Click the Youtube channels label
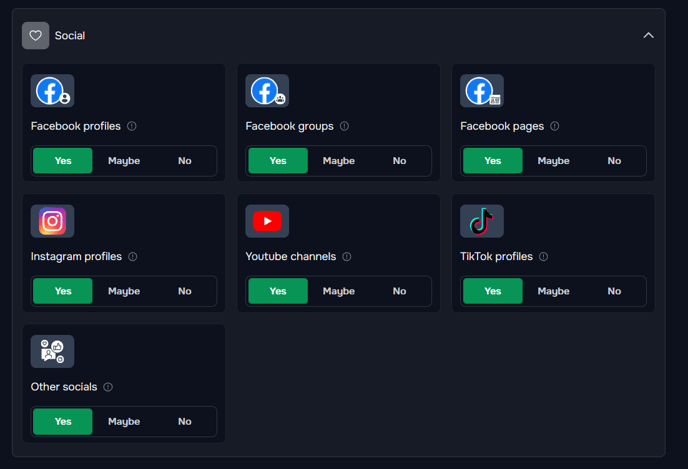The image size is (688, 469). pyautogui.click(x=291, y=257)
